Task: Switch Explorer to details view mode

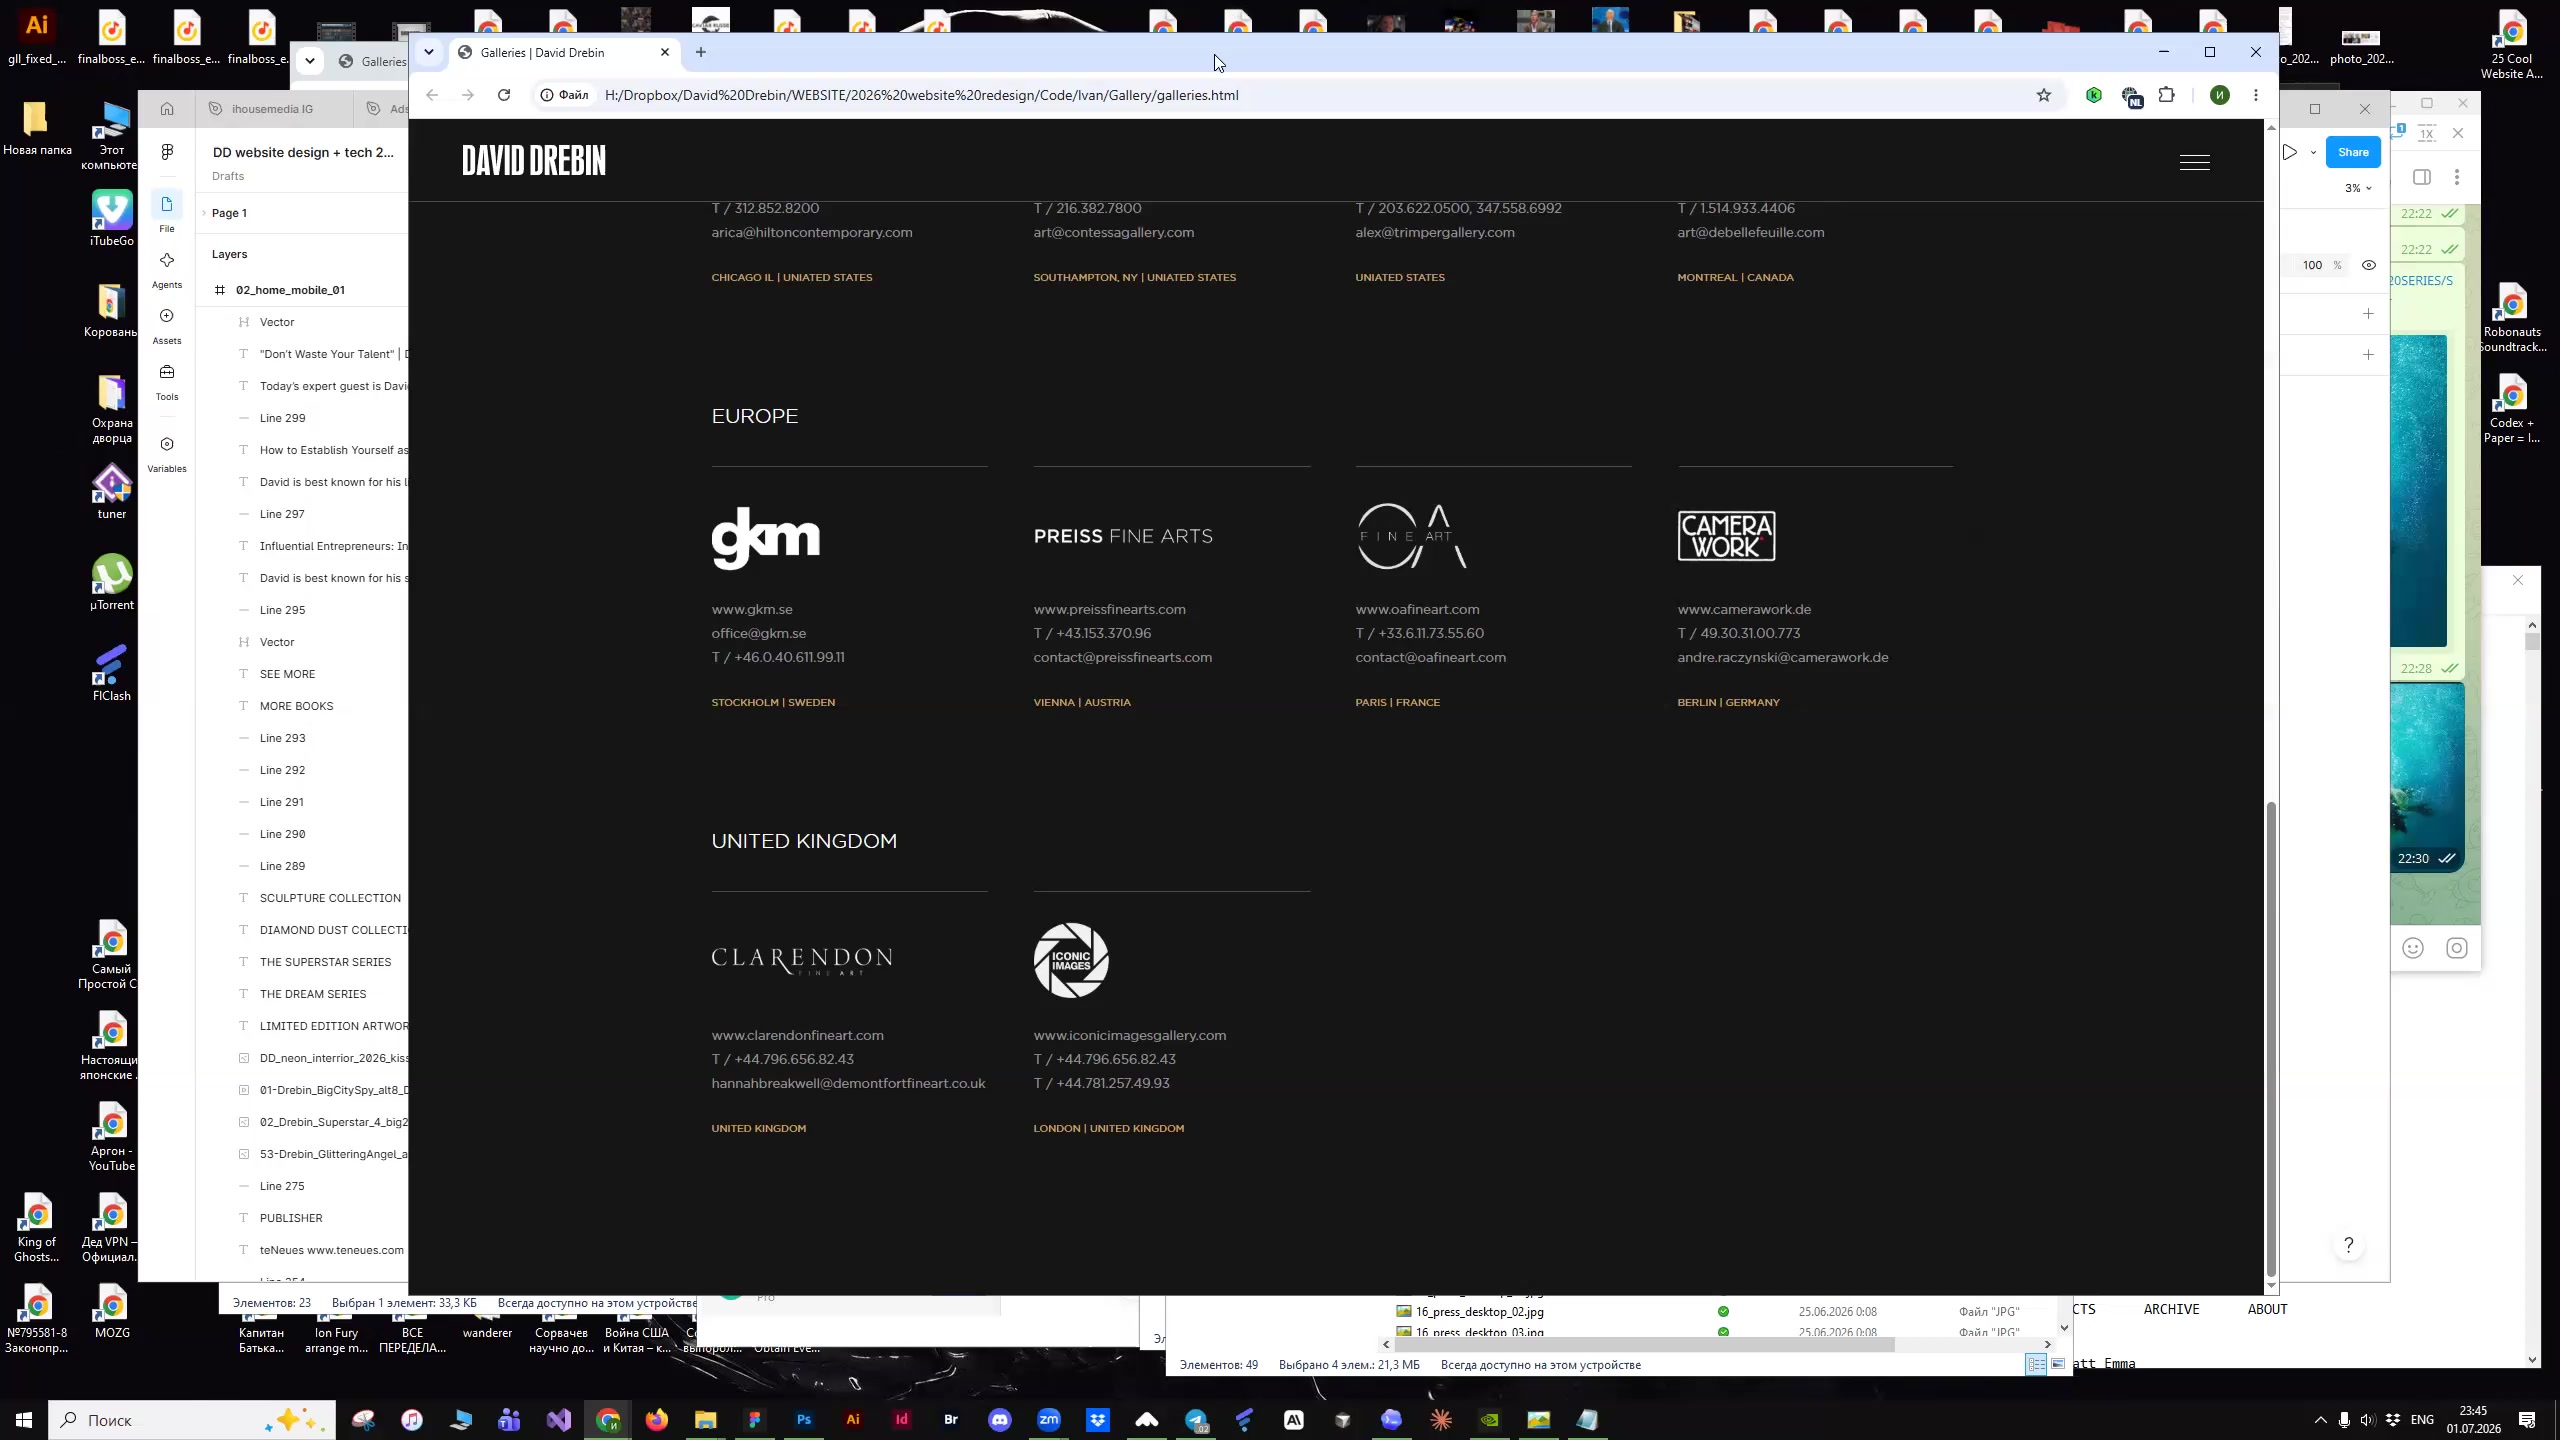Action: [x=2036, y=1364]
